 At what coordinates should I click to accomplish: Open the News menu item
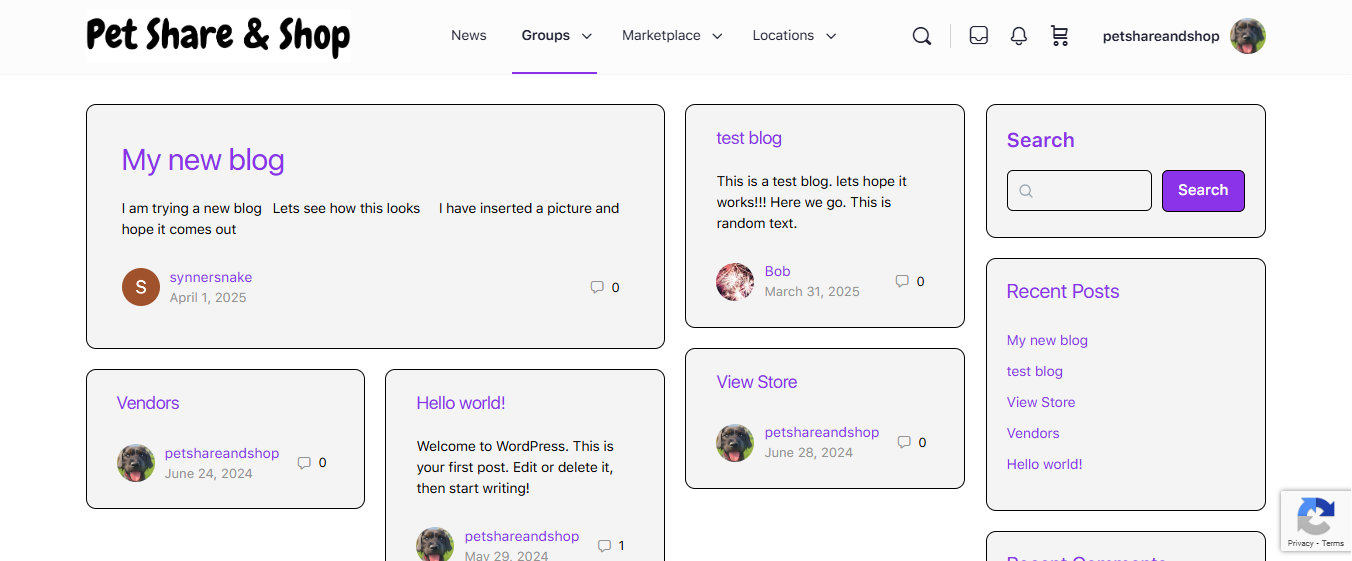point(469,35)
